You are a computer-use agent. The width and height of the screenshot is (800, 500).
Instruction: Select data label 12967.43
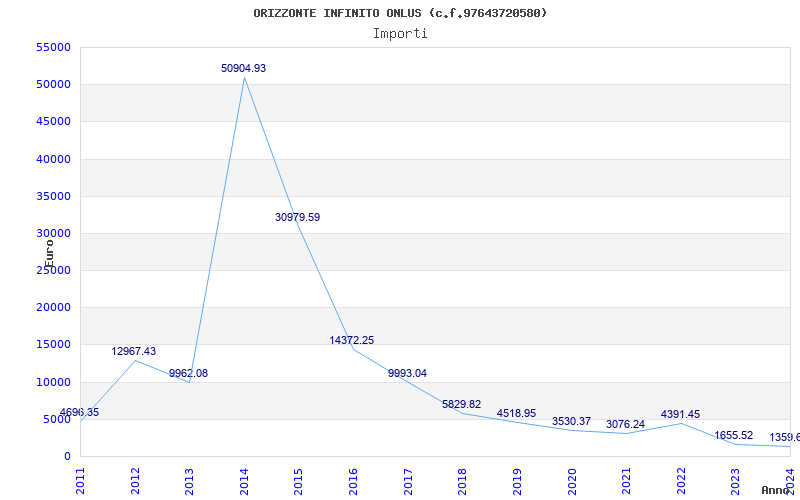tap(134, 352)
